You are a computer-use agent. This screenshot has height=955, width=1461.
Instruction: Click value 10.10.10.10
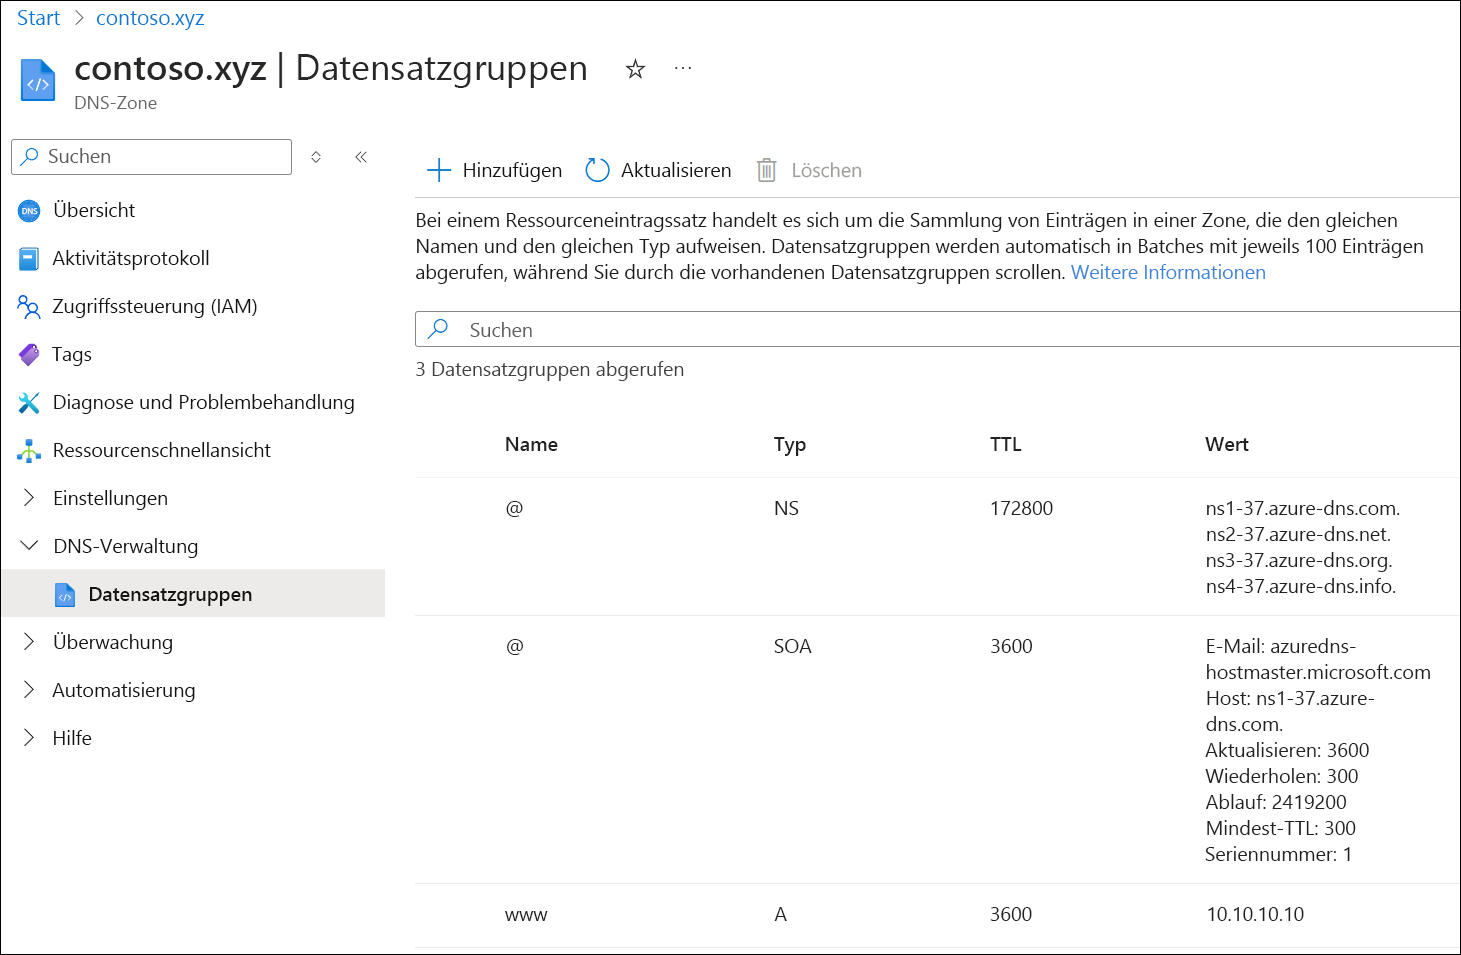click(1255, 915)
